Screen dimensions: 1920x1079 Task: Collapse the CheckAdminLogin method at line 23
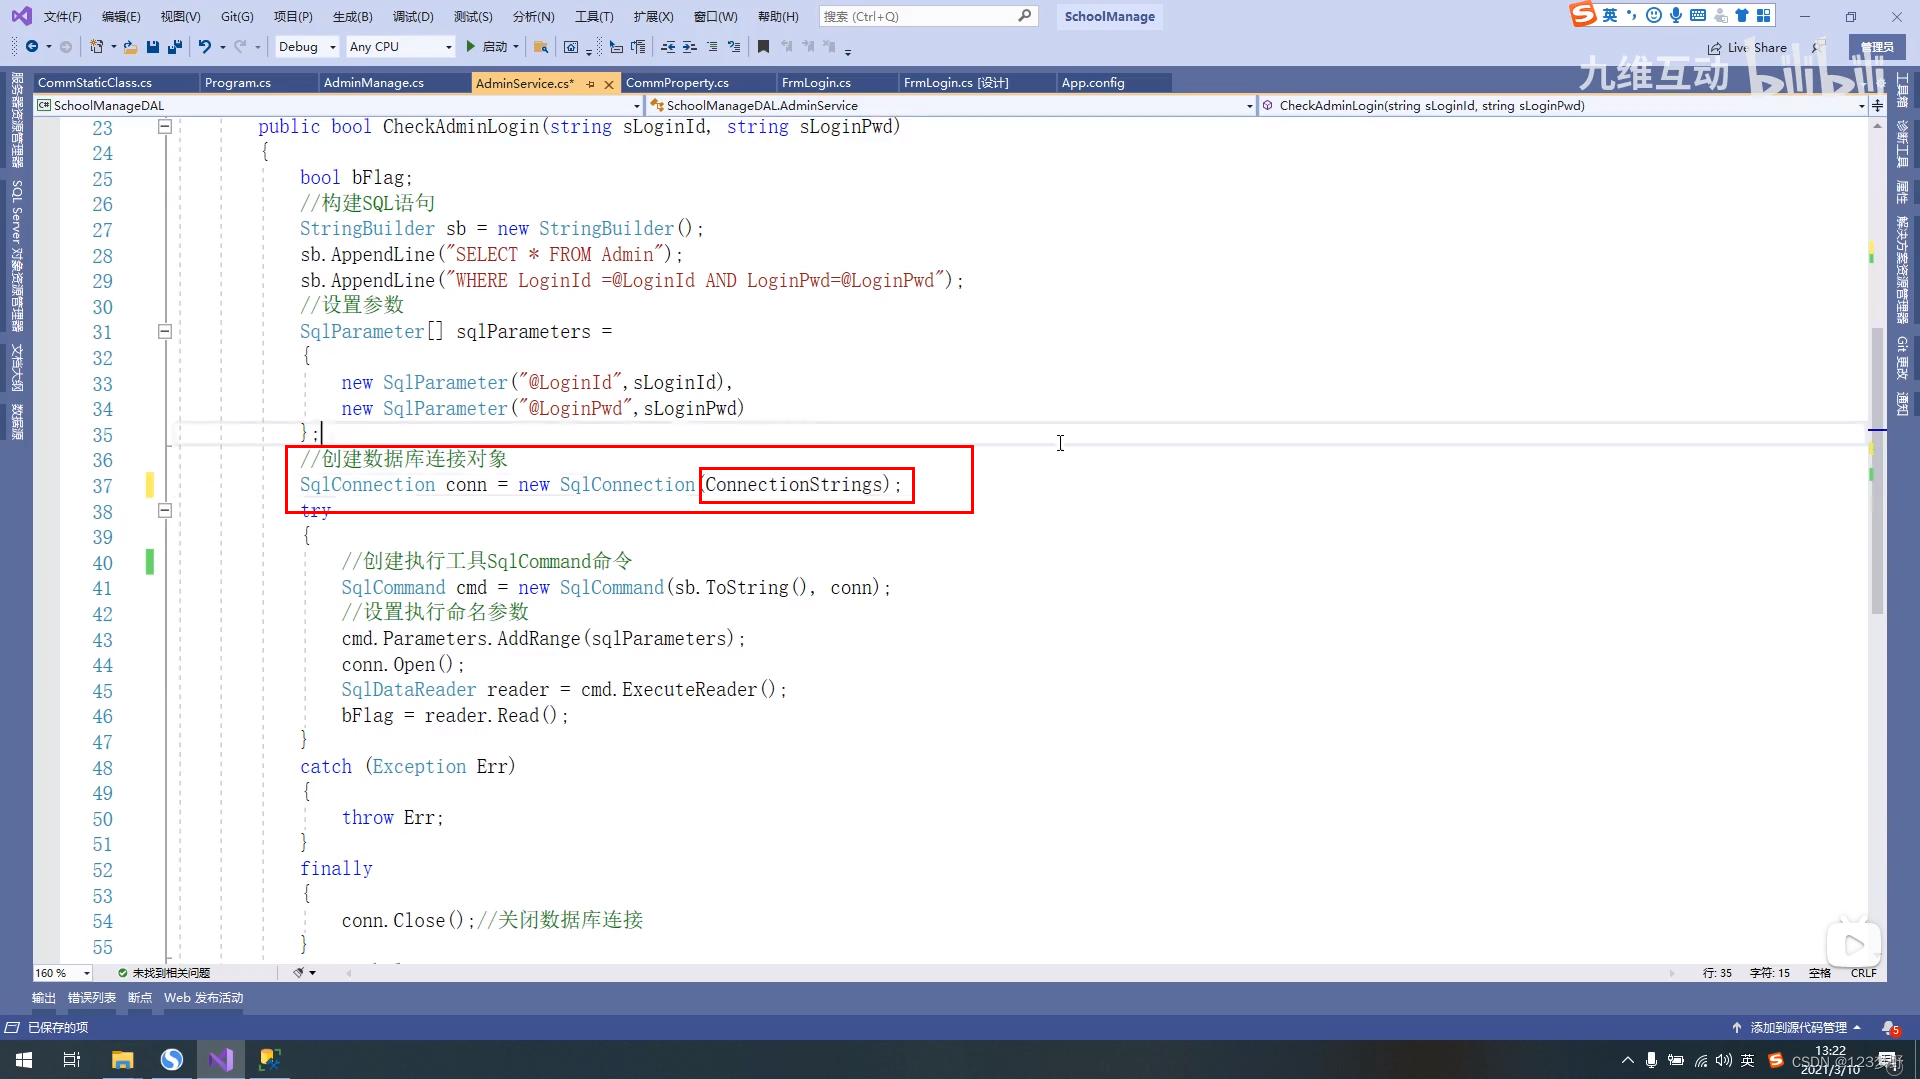(x=165, y=127)
